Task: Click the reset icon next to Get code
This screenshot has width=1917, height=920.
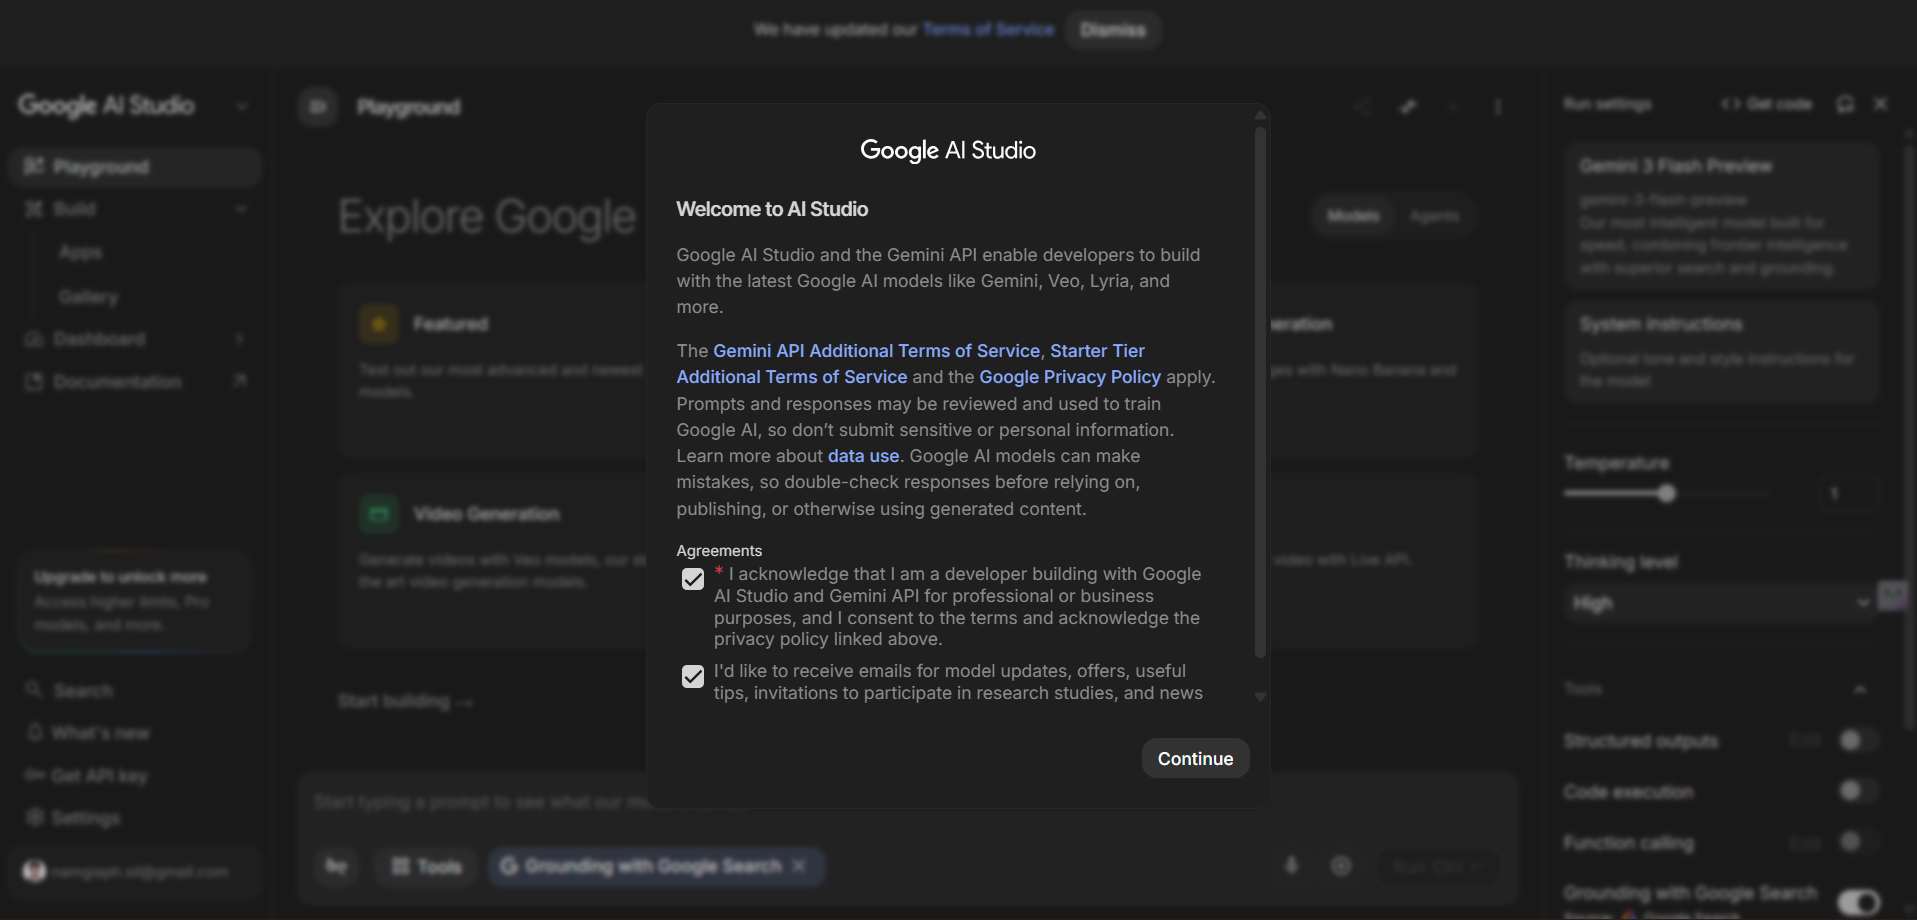Action: pos(1845,104)
